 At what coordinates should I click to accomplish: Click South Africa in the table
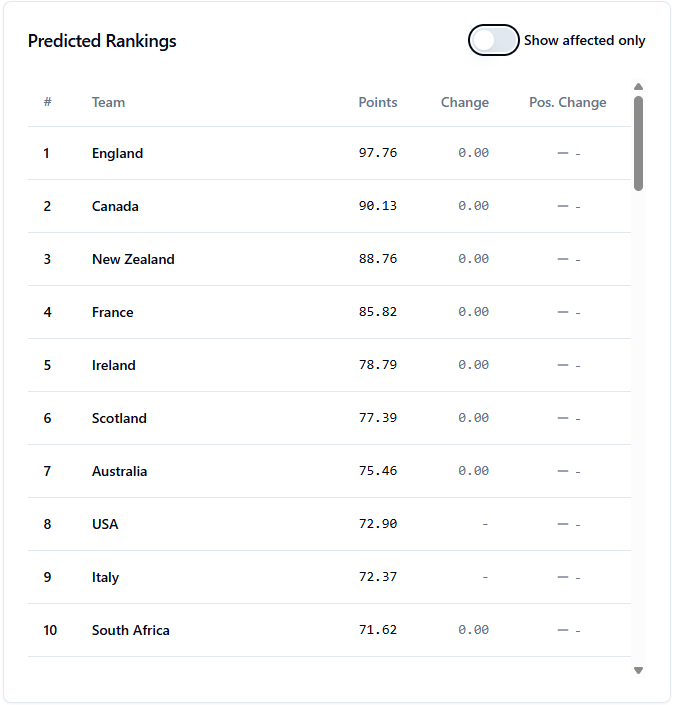(130, 630)
